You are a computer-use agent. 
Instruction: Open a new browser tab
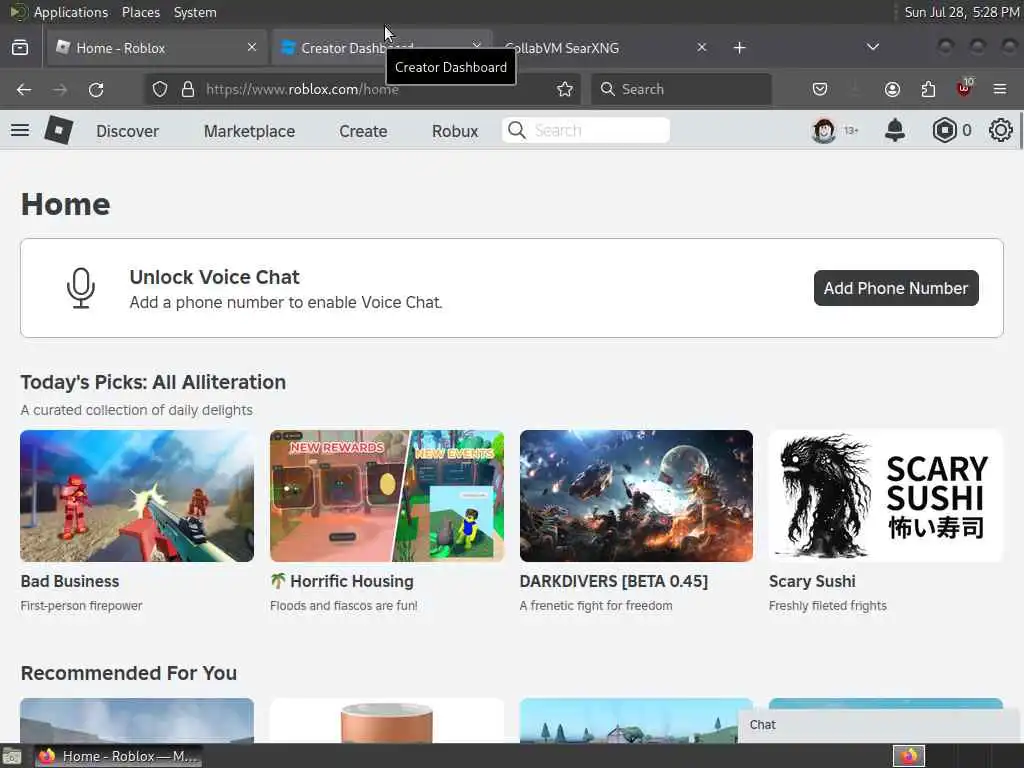(x=739, y=48)
